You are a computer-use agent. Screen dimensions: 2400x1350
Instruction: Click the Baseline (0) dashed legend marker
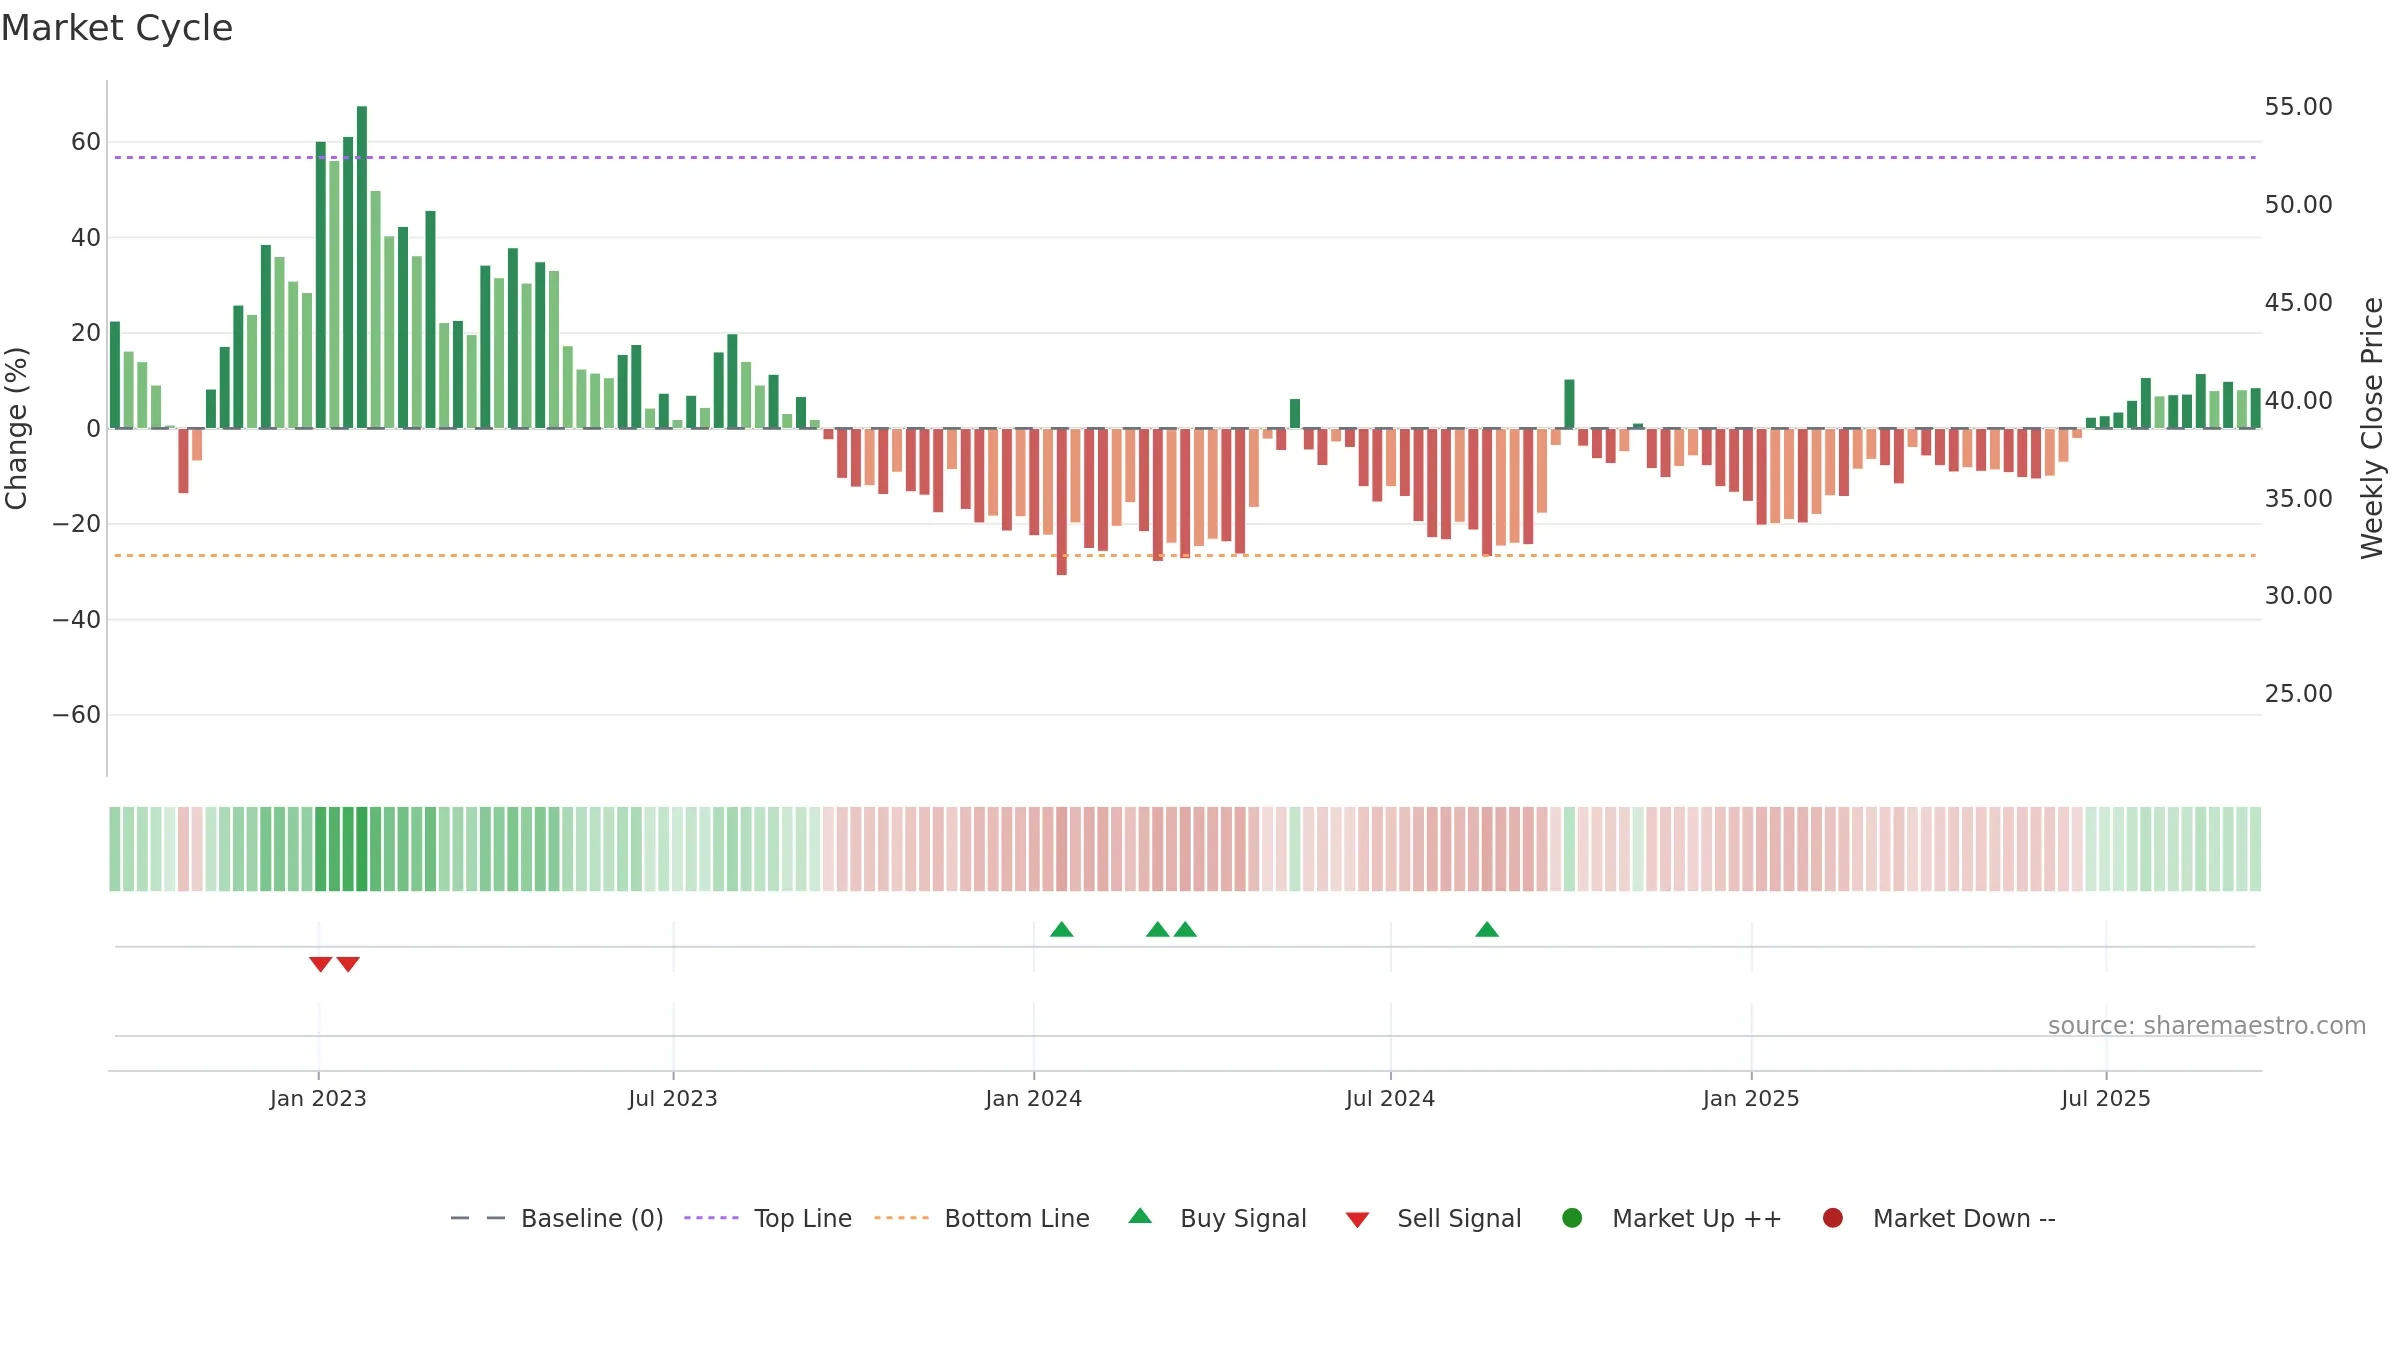click(478, 1218)
